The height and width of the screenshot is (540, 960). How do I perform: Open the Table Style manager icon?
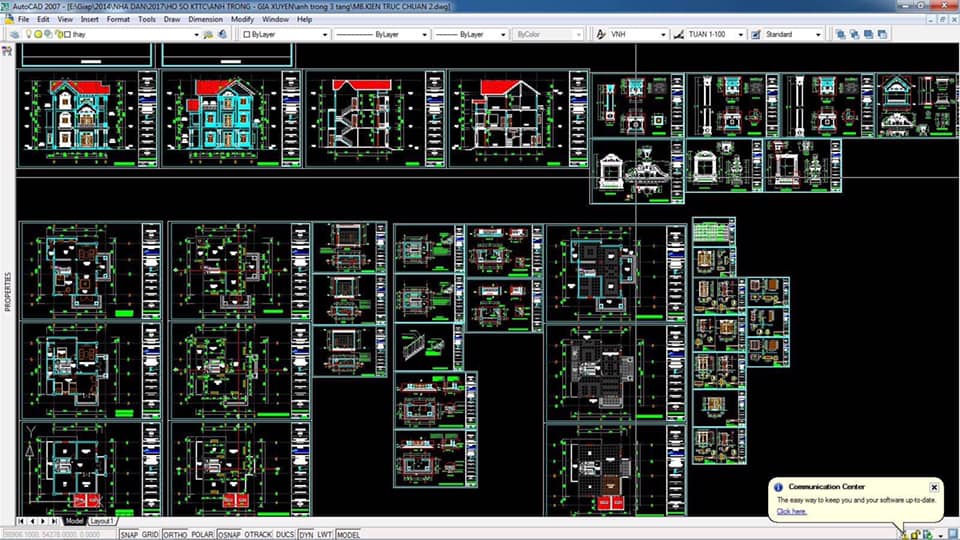point(756,34)
